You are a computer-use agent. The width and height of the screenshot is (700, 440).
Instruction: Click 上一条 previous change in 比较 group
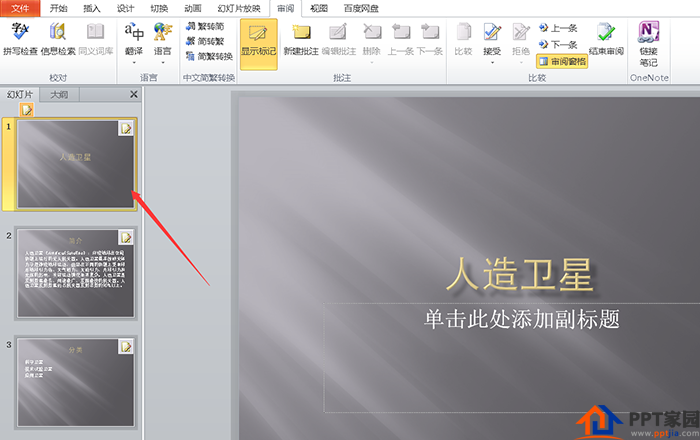tap(558, 28)
